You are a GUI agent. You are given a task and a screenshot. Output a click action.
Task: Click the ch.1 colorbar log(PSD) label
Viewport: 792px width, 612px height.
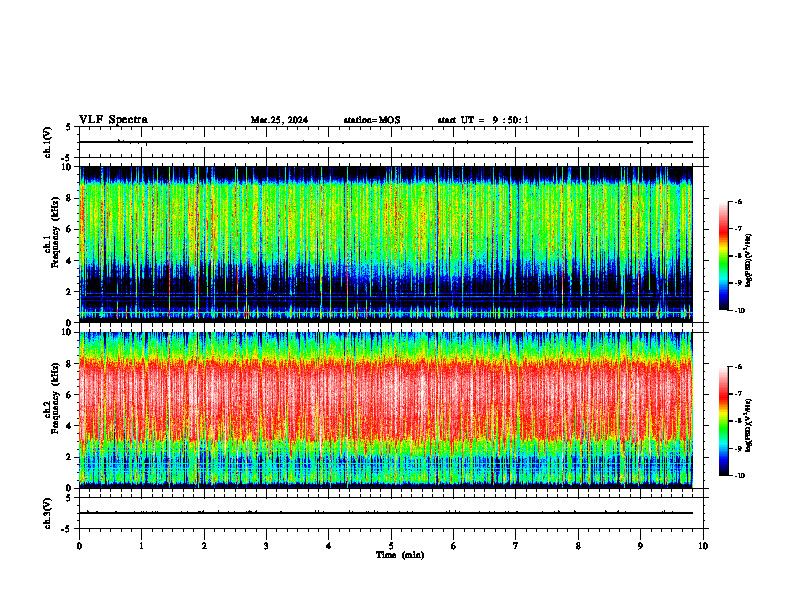tap(749, 260)
